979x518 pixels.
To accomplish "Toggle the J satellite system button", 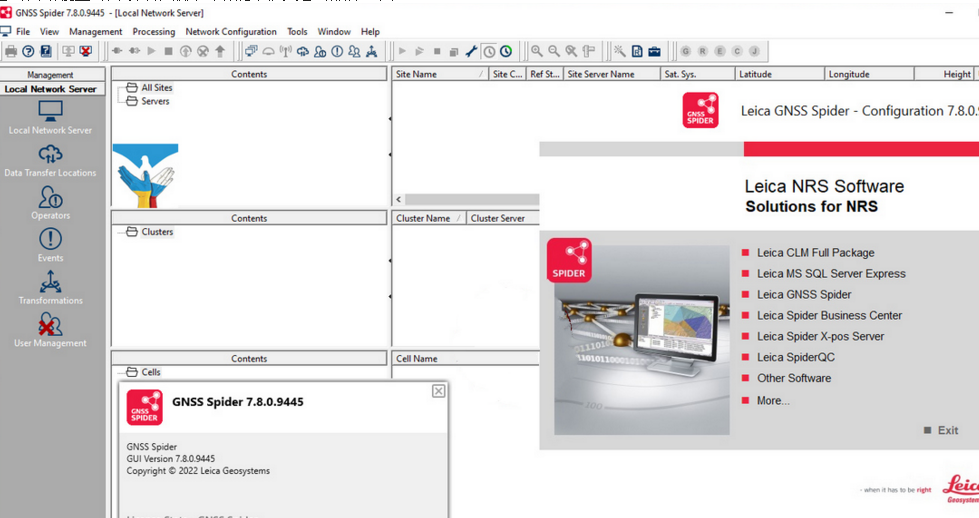I will (754, 51).
